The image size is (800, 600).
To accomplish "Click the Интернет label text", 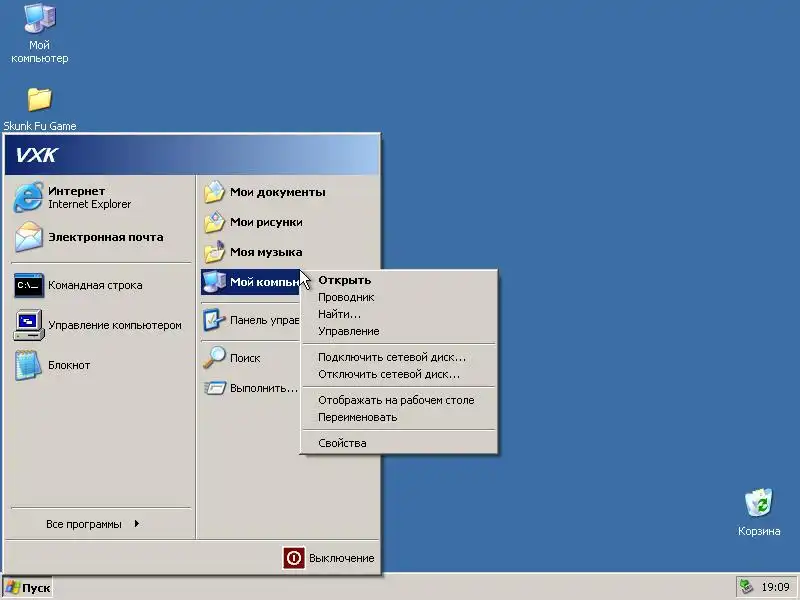I will [77, 191].
